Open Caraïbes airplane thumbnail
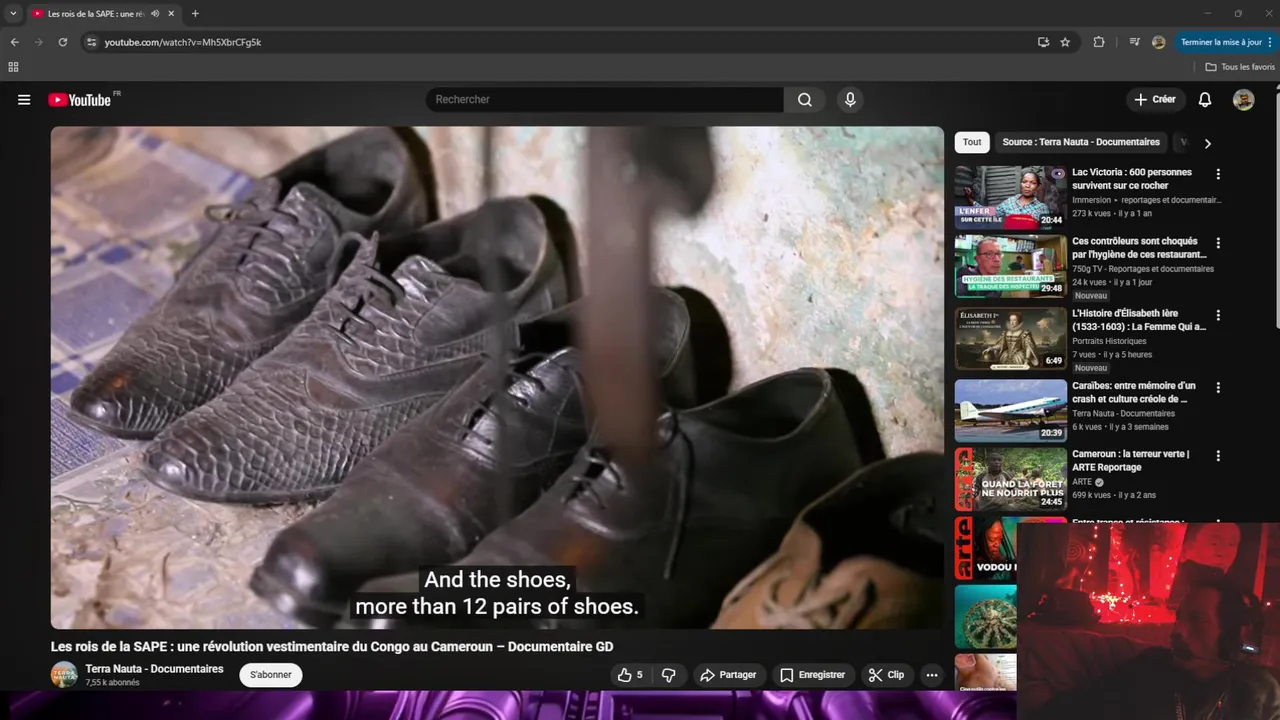 (x=1010, y=410)
